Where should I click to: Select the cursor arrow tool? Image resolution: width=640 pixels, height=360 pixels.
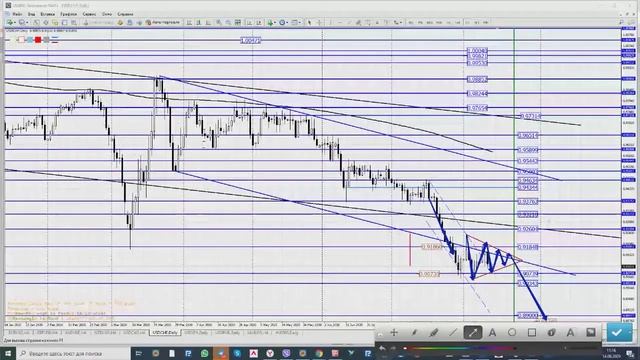(x=309, y=22)
